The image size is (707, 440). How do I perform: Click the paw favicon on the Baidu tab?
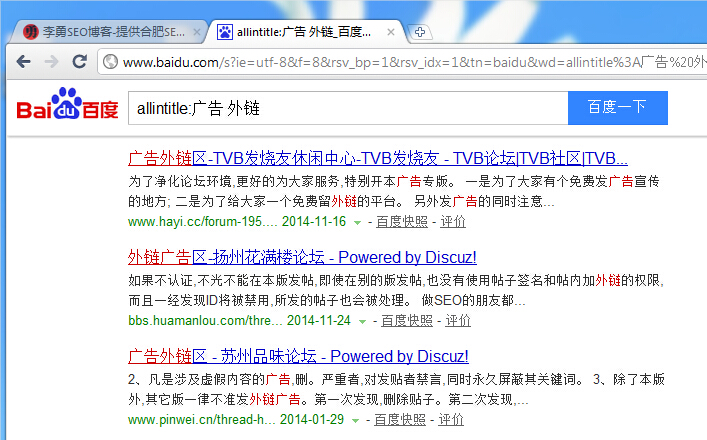225,32
